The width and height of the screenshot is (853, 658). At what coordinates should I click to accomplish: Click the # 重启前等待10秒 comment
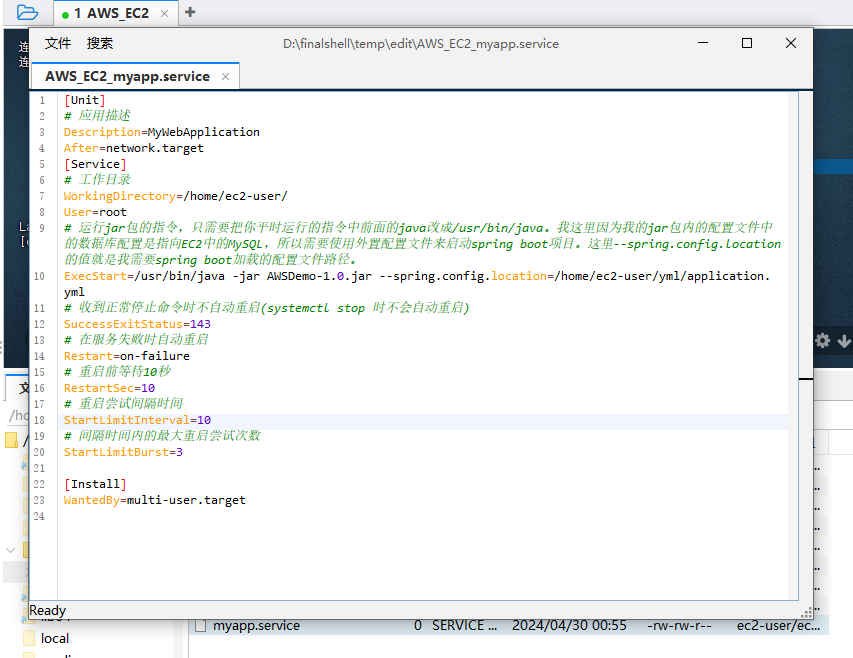pyautogui.click(x=118, y=372)
